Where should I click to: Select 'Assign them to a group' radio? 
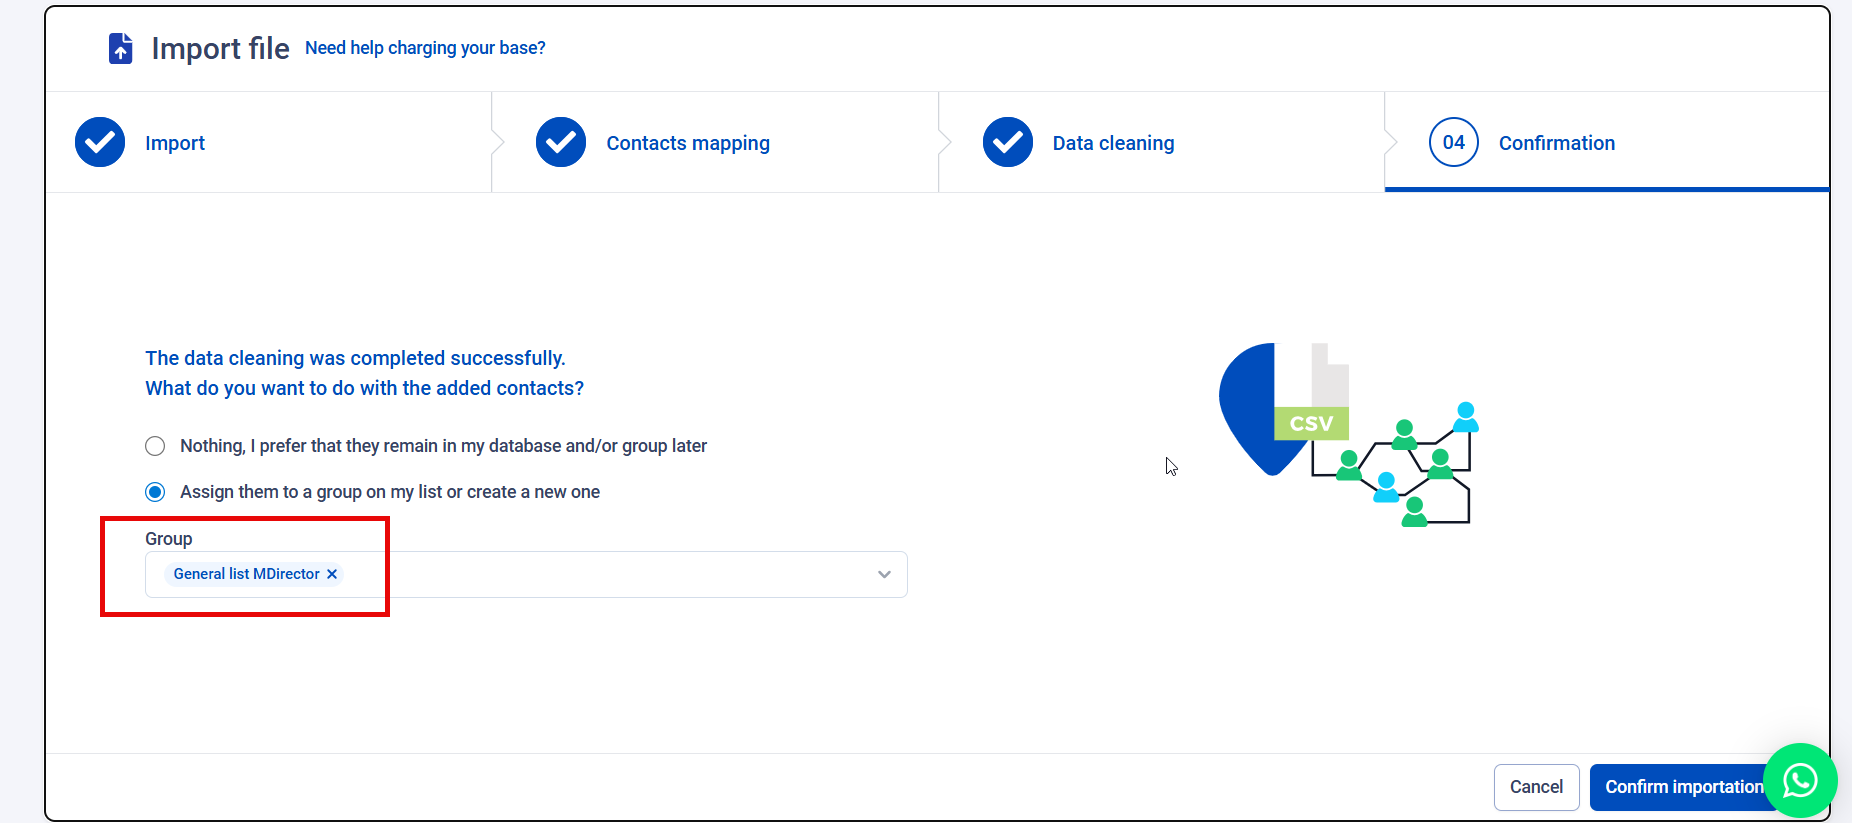tap(155, 492)
